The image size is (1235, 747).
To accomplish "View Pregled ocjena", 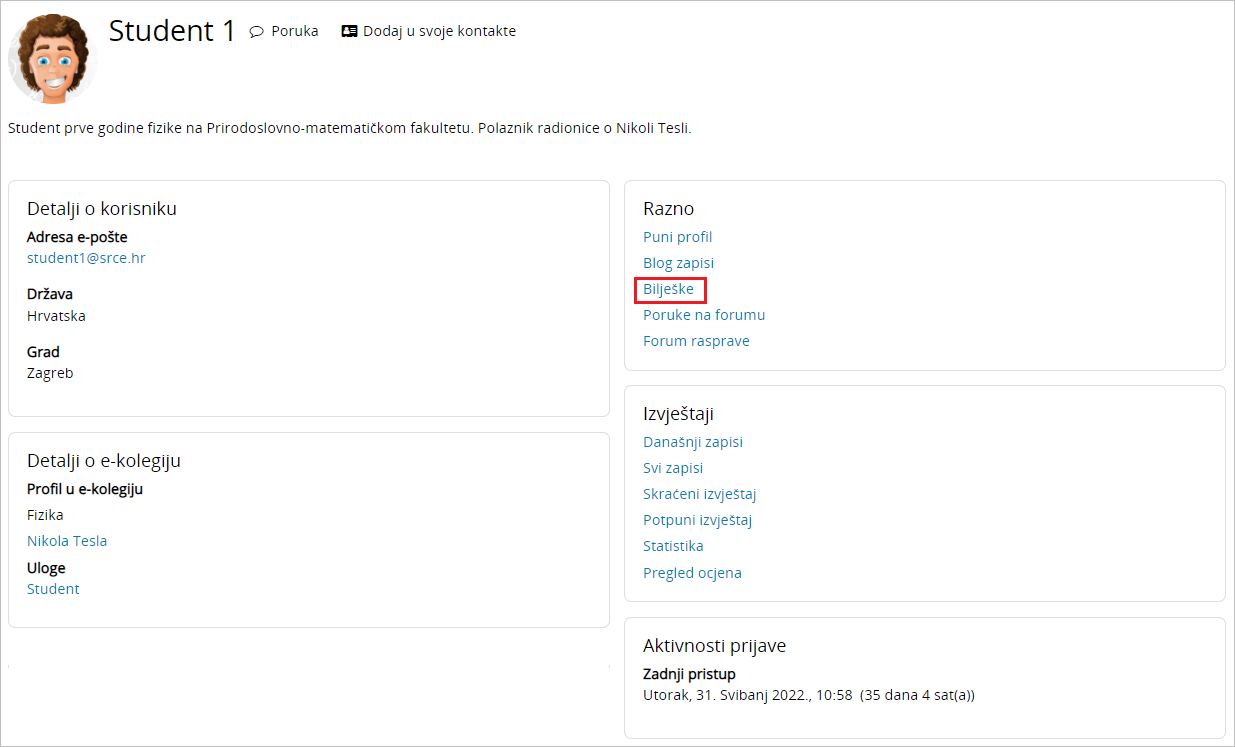I will (x=692, y=573).
